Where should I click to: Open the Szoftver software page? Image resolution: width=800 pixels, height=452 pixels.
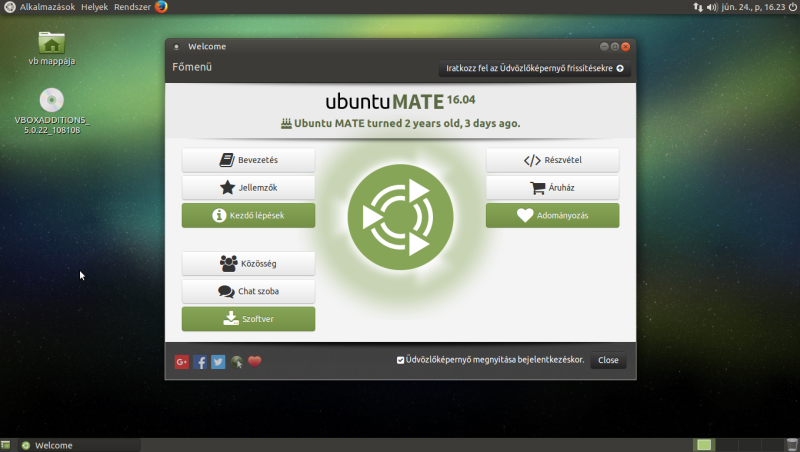point(248,319)
